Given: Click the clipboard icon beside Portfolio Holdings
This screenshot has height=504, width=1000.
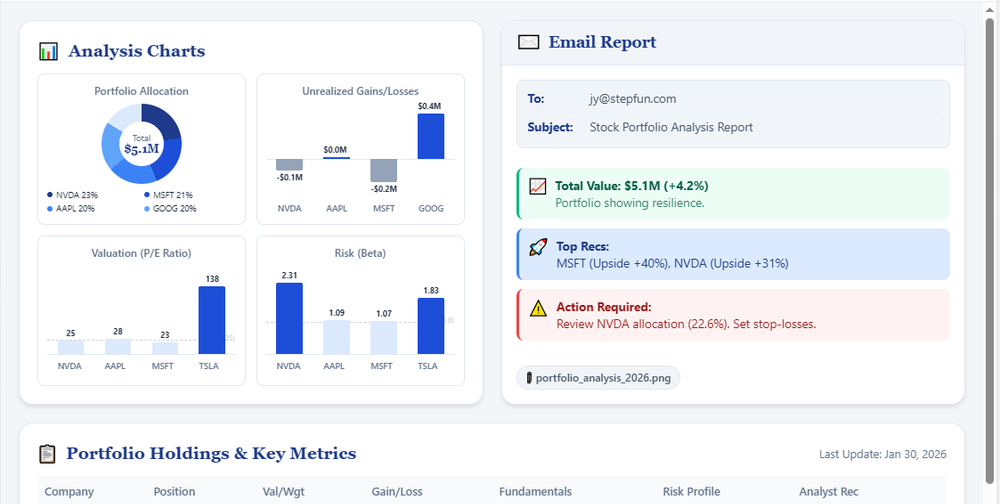Looking at the screenshot, I should pyautogui.click(x=47, y=454).
